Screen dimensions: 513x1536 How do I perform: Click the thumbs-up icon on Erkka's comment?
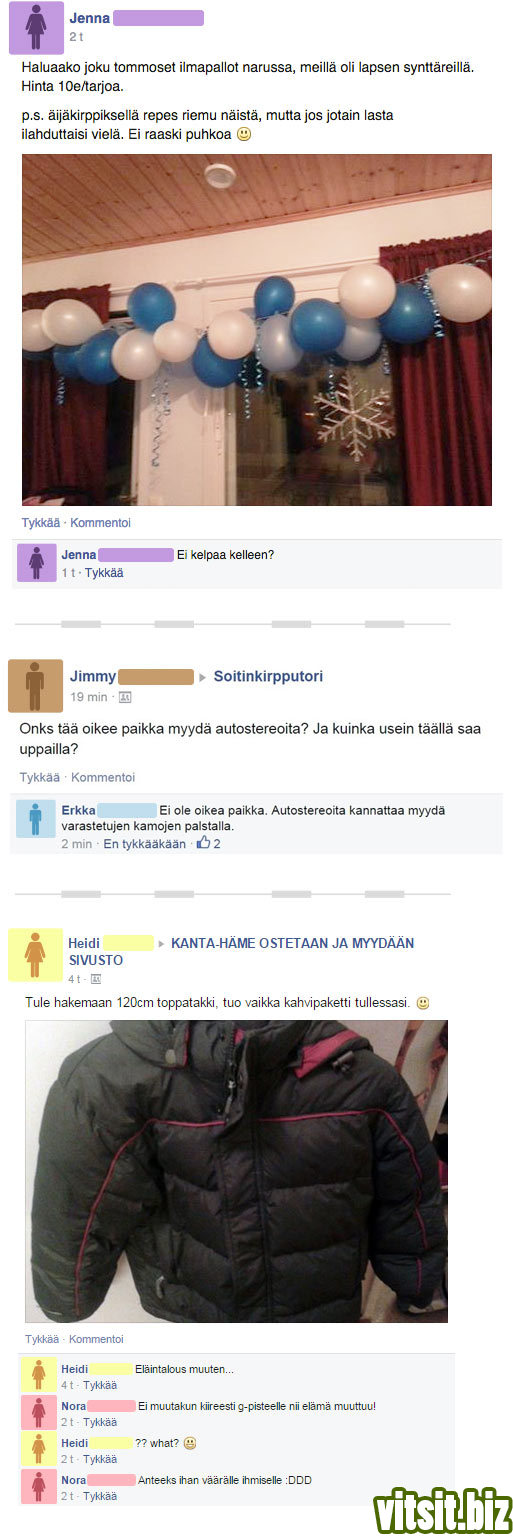[203, 843]
